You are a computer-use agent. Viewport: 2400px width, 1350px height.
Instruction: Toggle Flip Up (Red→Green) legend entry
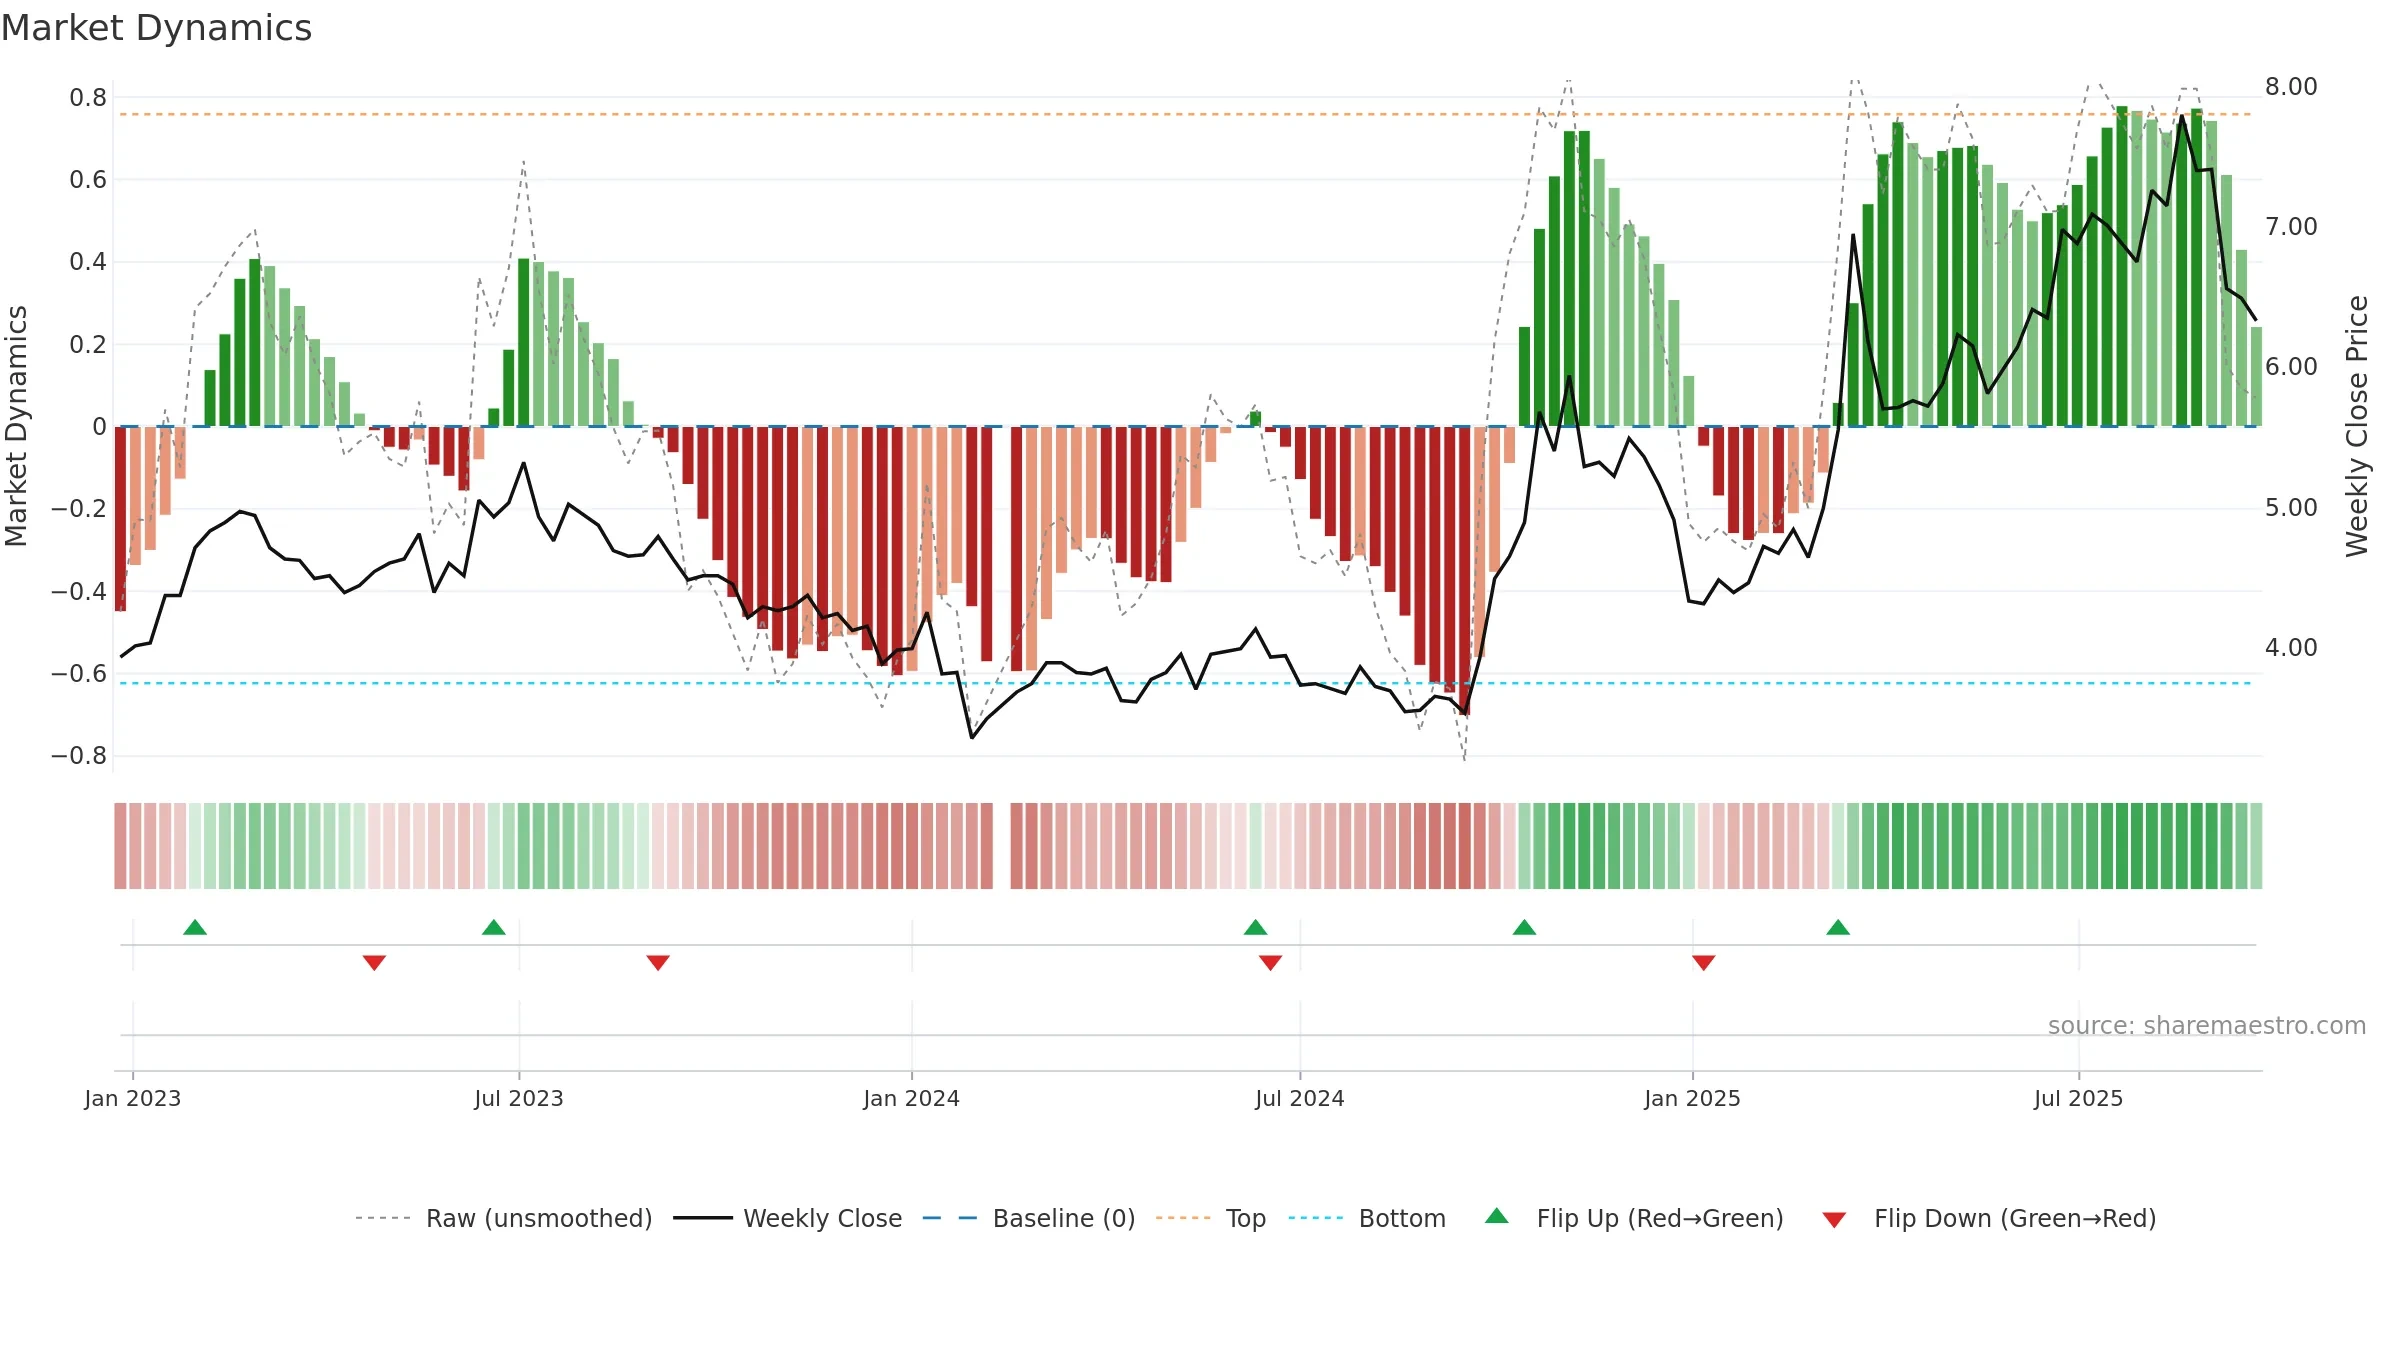point(1634,1218)
